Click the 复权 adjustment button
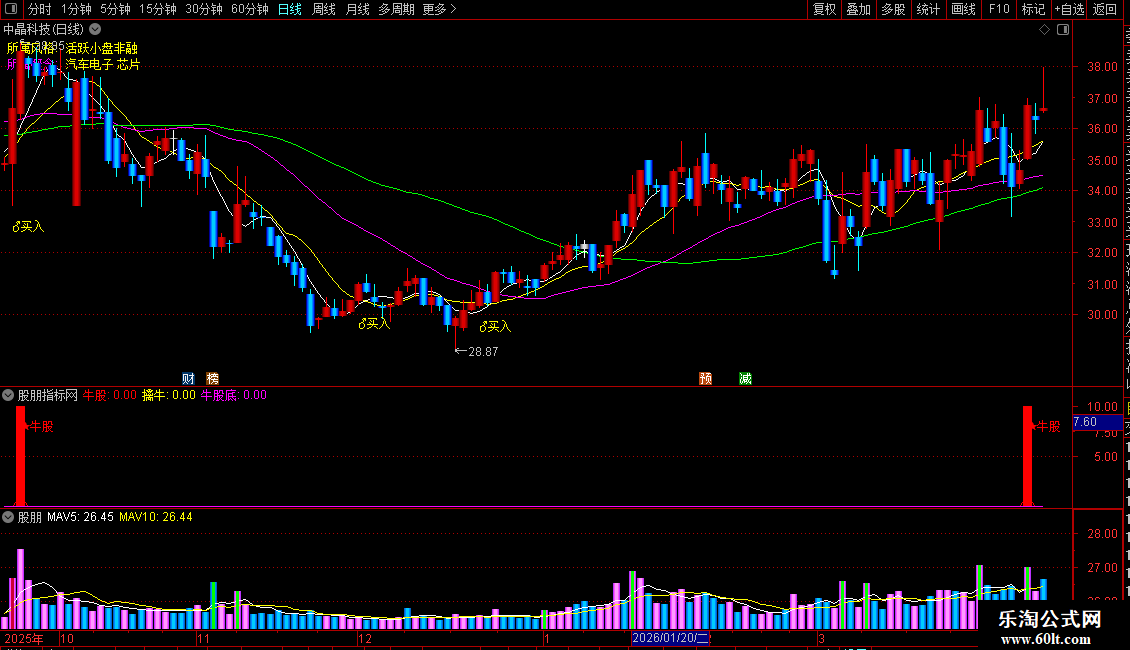The height and width of the screenshot is (650, 1130). click(824, 9)
